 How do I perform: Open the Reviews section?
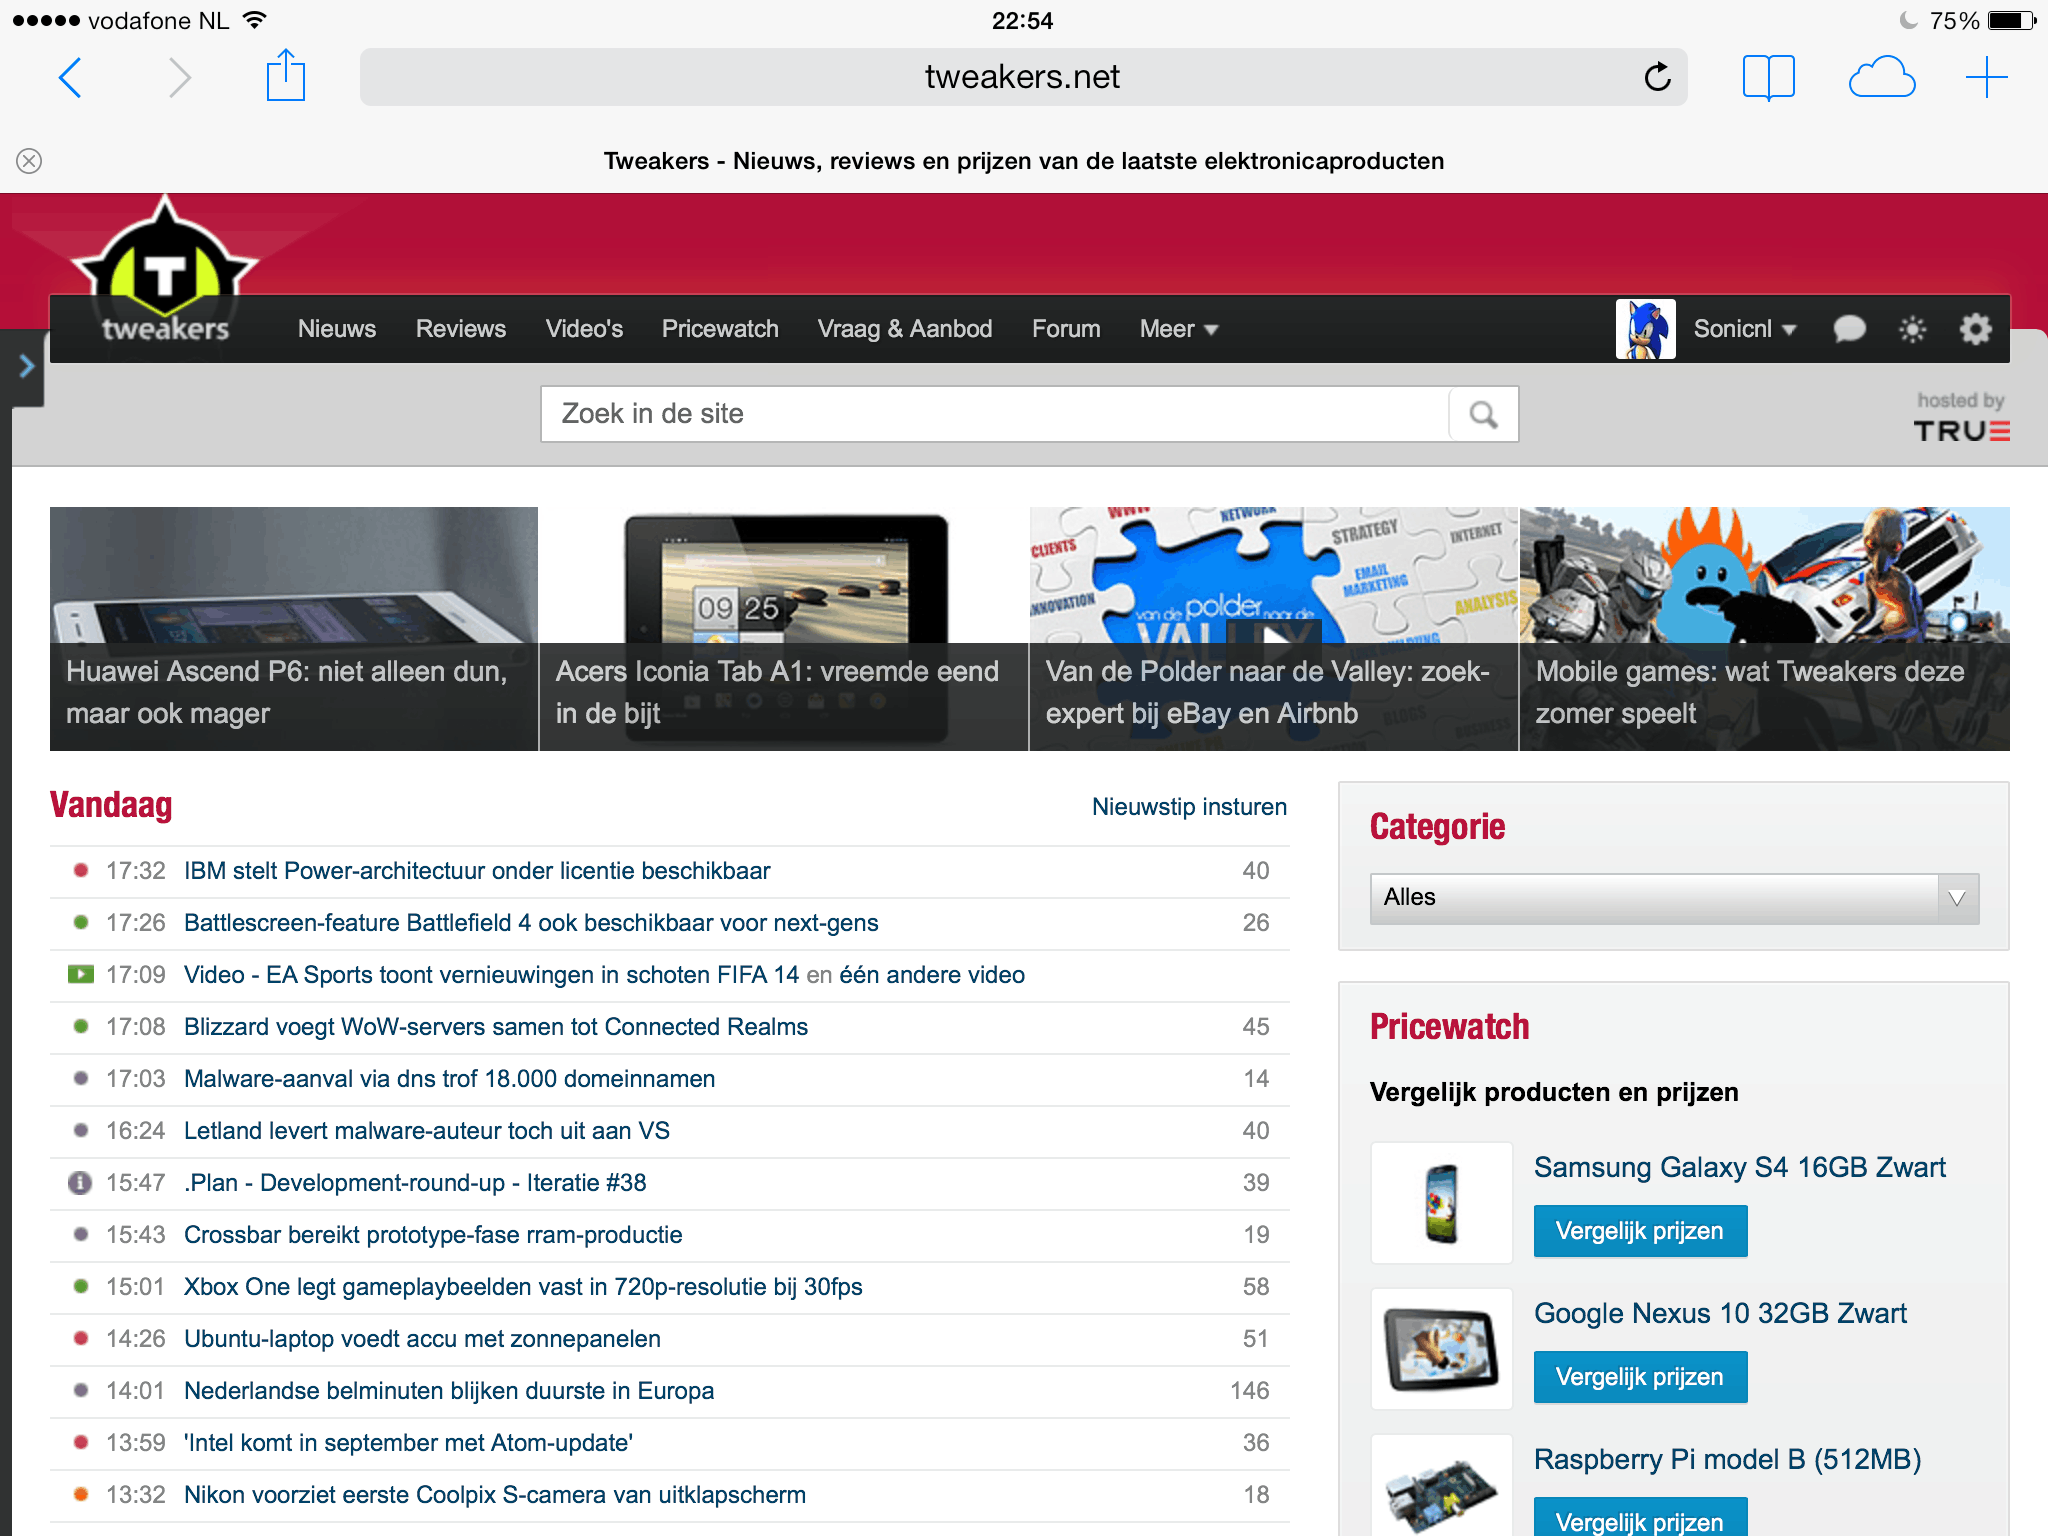click(x=460, y=329)
